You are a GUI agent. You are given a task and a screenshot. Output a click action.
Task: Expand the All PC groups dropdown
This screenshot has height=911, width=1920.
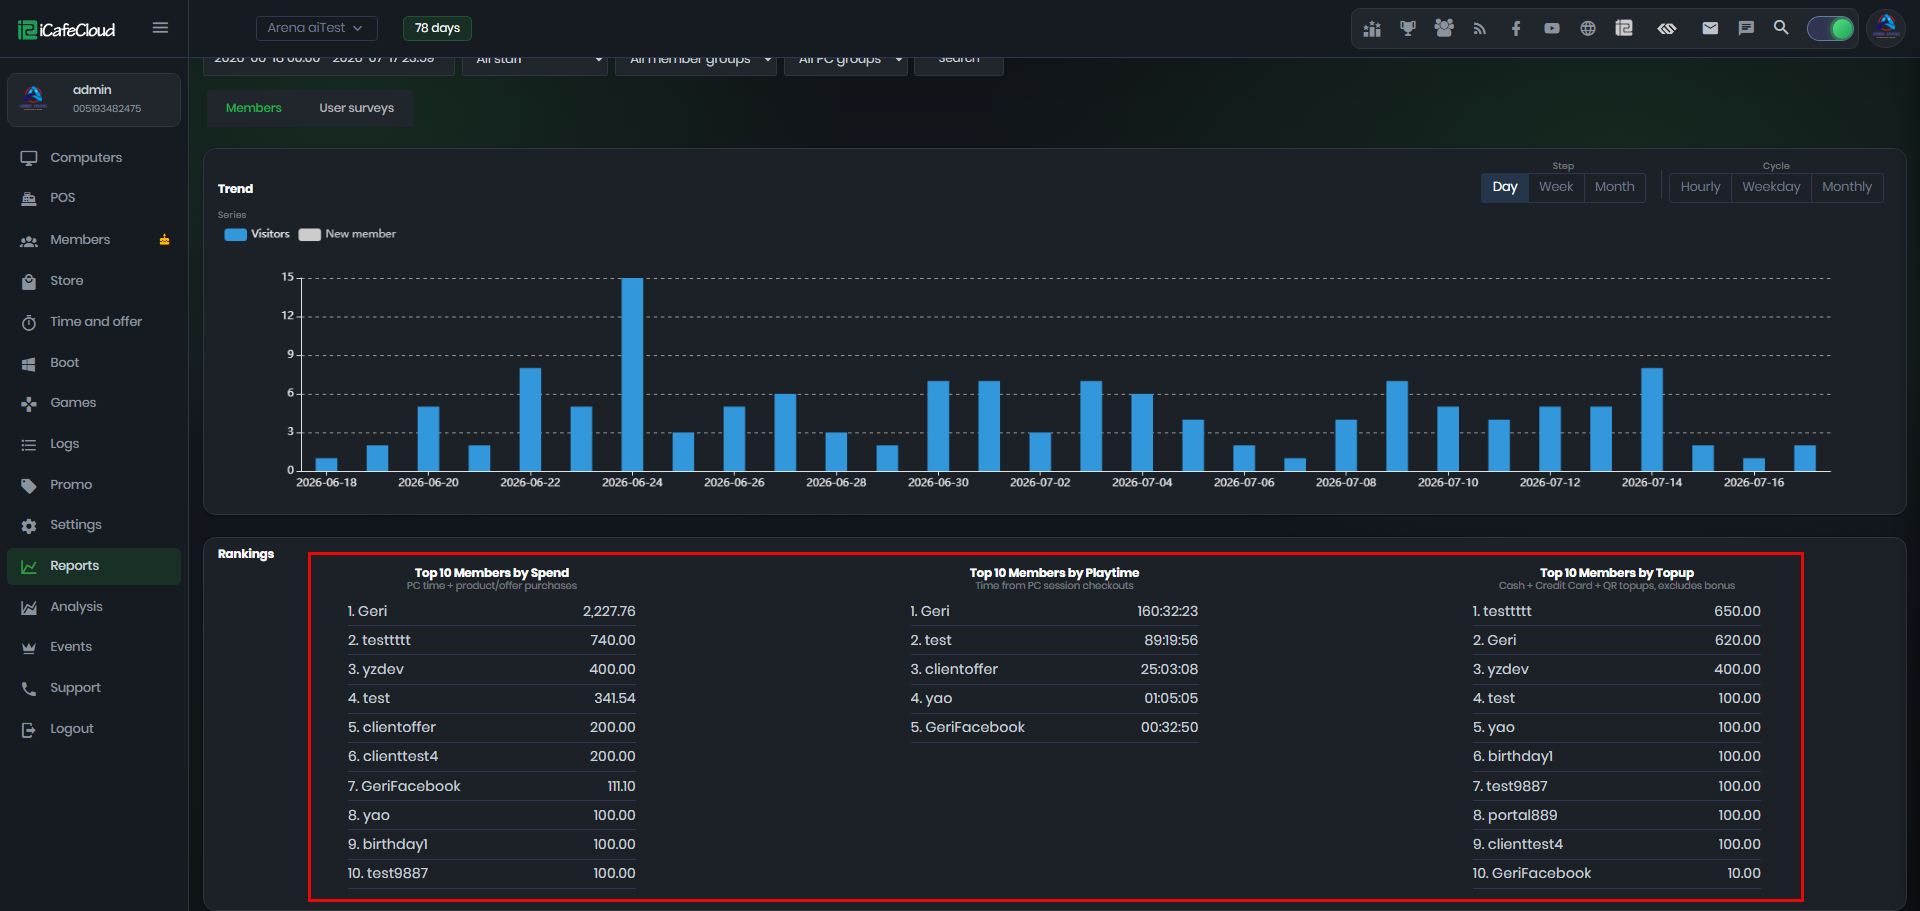(x=846, y=60)
